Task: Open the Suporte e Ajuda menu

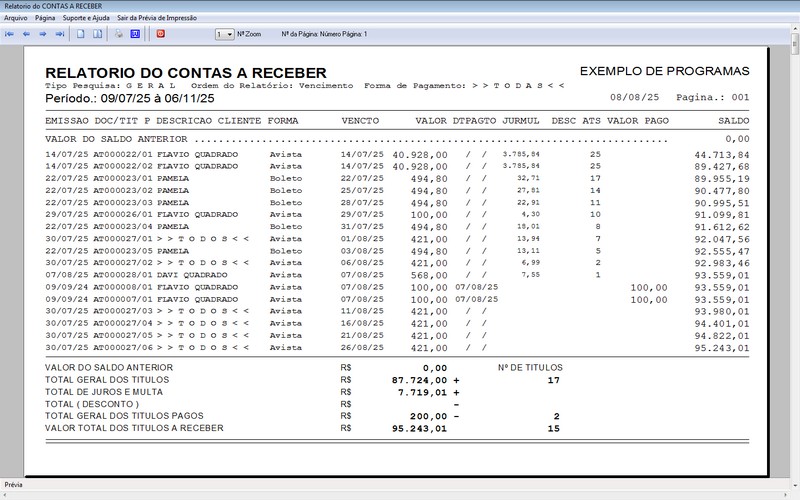Action: [86, 18]
